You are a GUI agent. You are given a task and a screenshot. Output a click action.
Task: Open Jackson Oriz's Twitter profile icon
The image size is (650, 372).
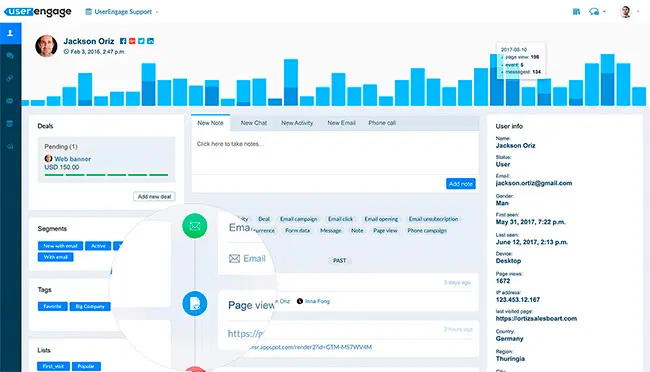click(141, 41)
